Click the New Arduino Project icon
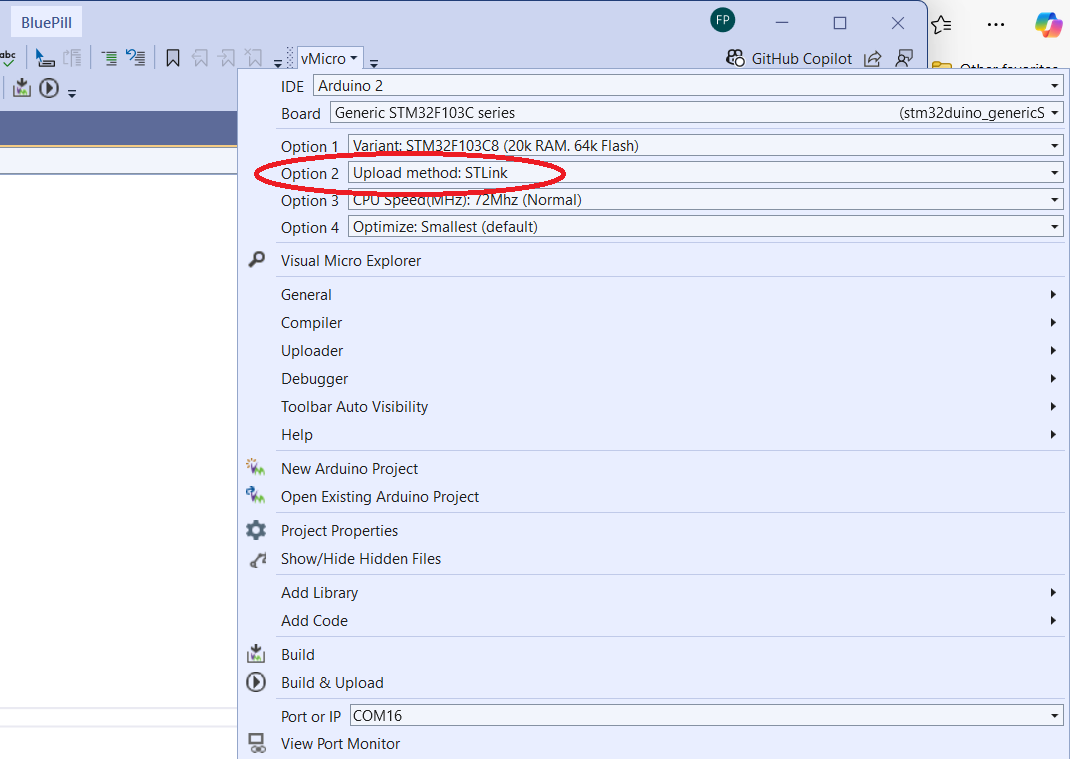The width and height of the screenshot is (1070, 759). [256, 468]
